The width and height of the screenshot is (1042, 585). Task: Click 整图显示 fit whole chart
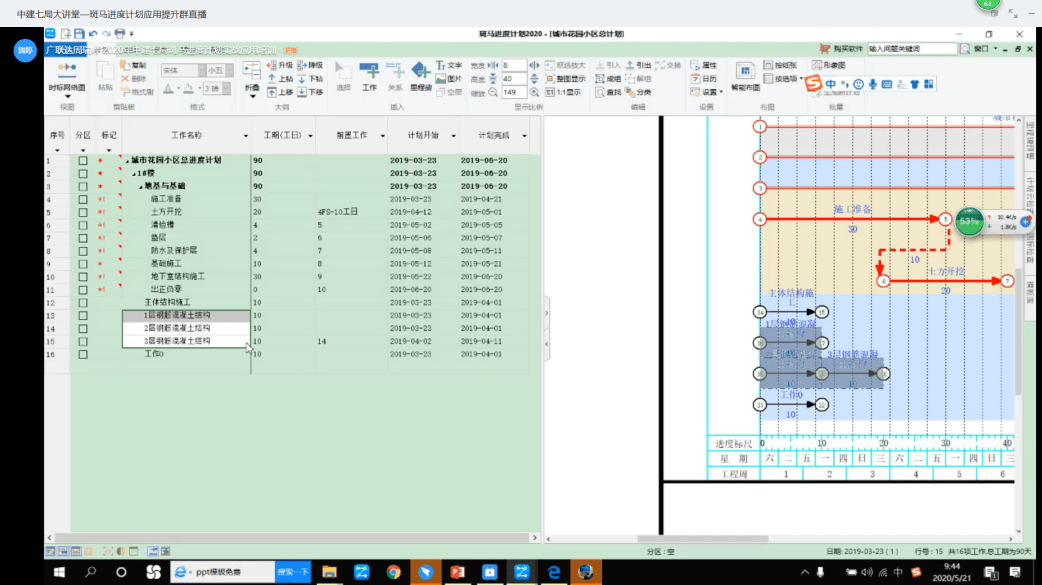(x=566, y=78)
